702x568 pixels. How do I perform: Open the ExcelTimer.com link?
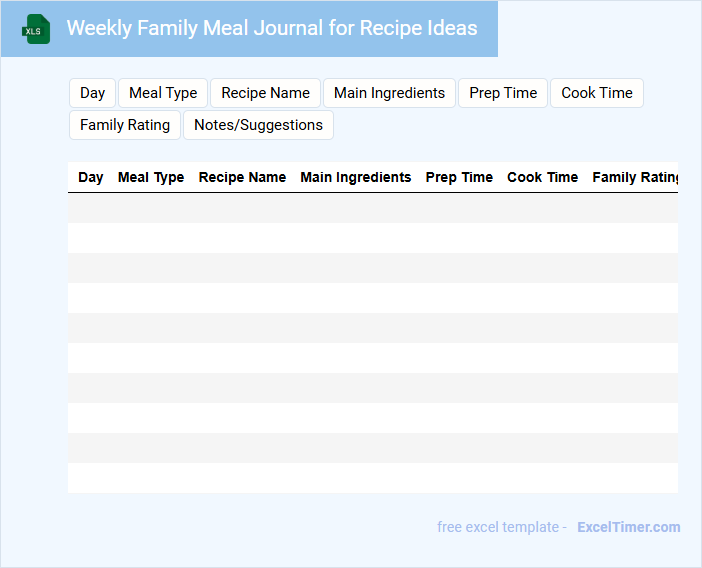click(x=628, y=527)
